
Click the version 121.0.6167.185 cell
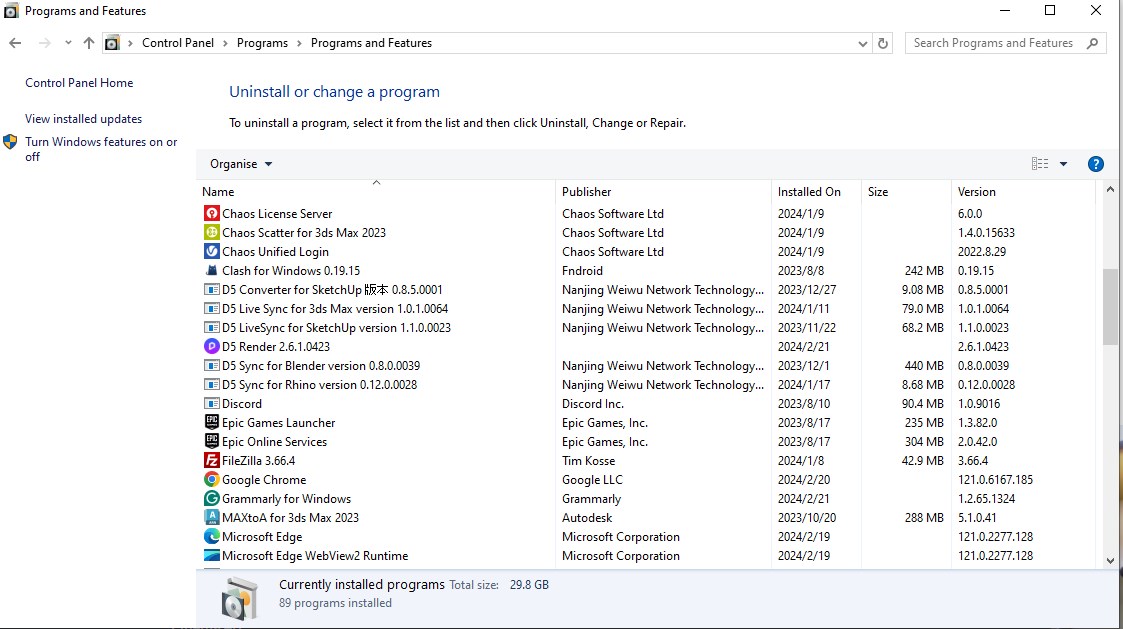coord(995,479)
